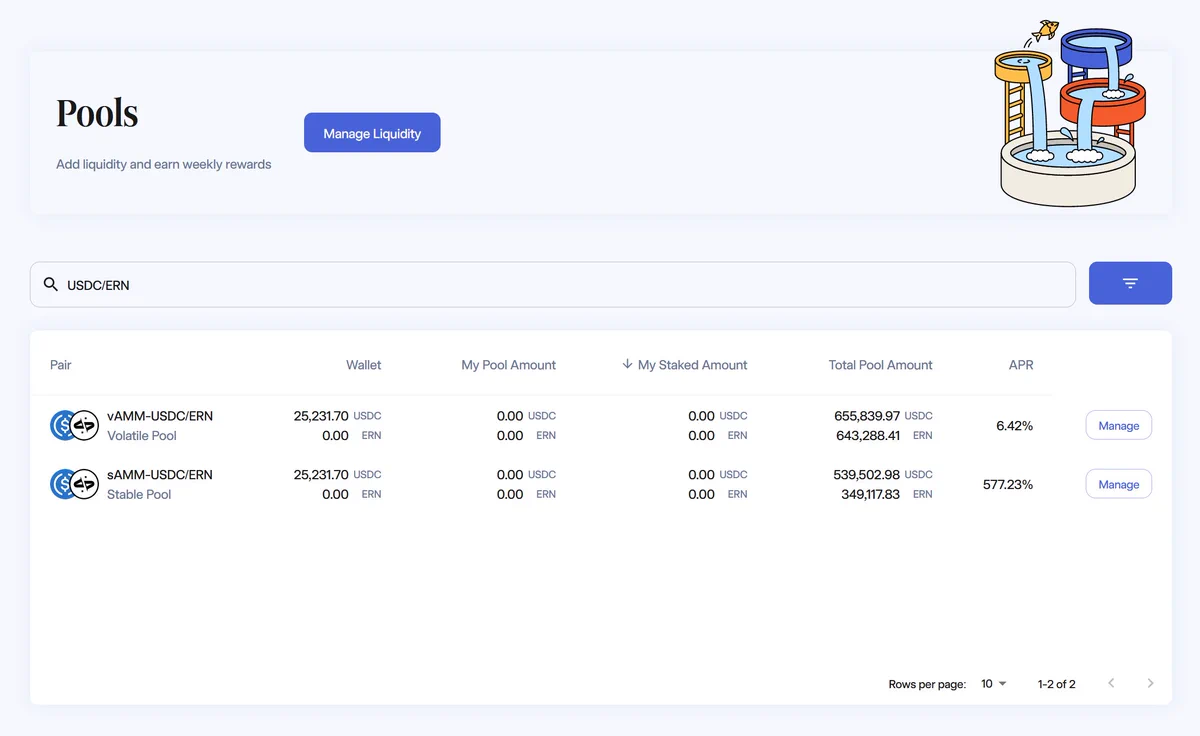
Task: Select the vAMM-USDC/ERN pair name
Action: point(160,416)
